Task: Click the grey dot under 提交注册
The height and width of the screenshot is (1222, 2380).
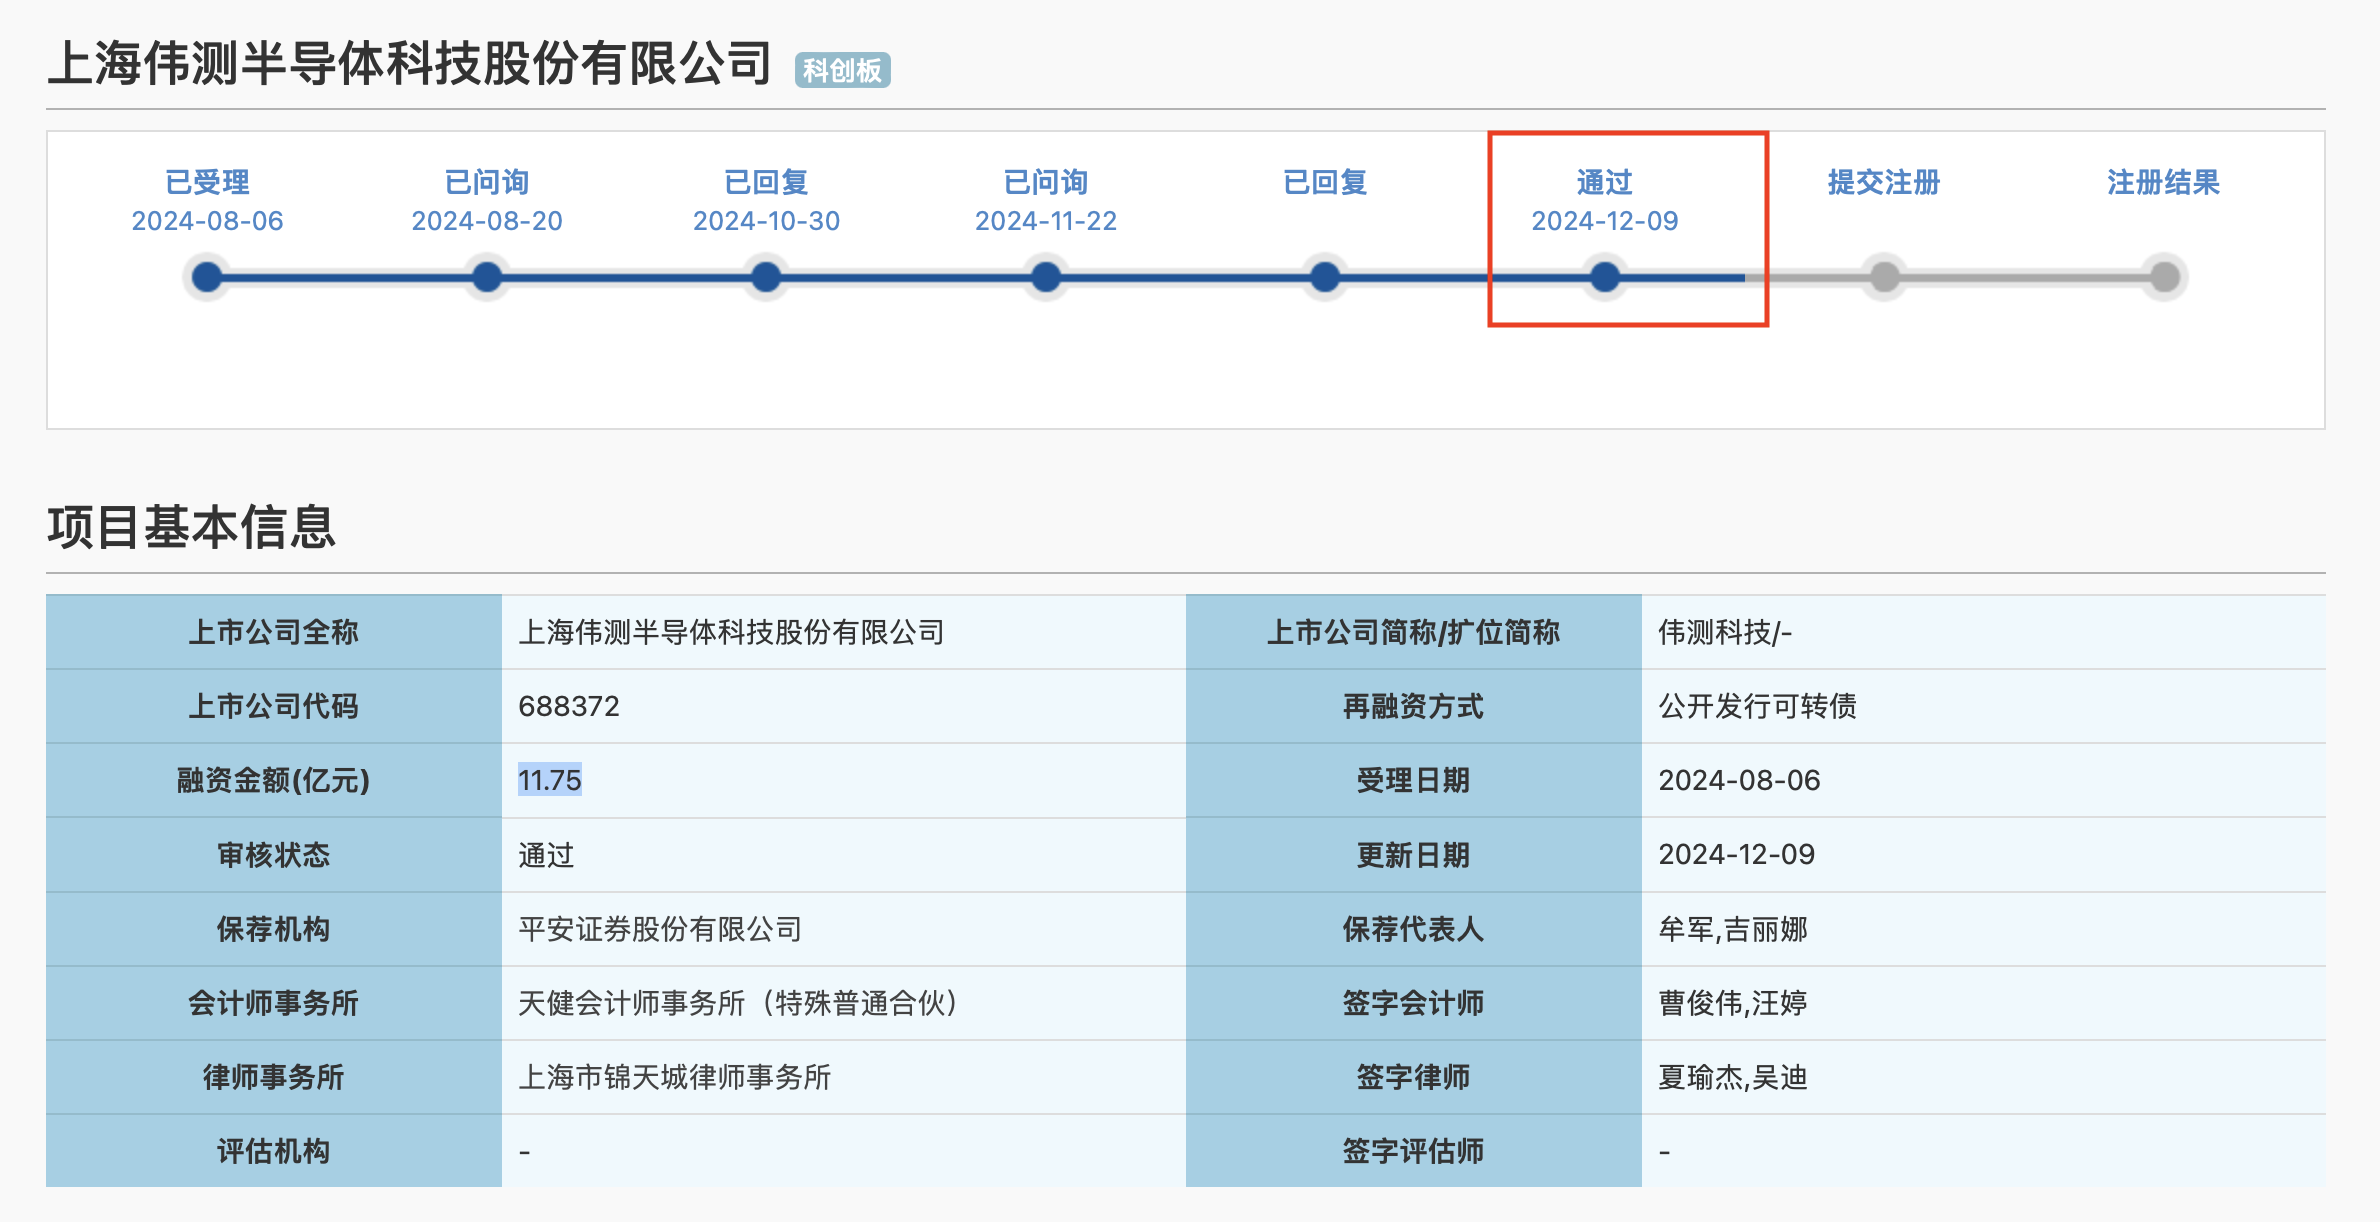Action: 1884,277
